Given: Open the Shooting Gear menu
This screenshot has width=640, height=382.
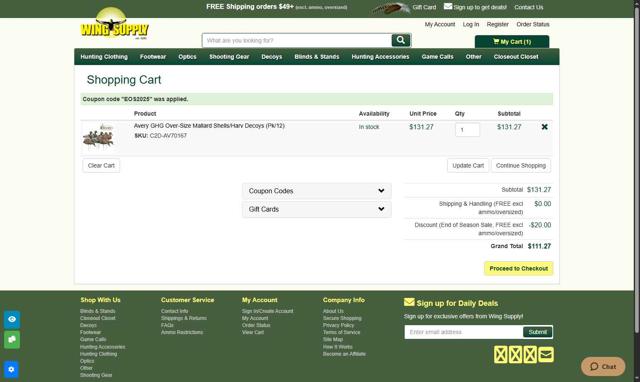Looking at the screenshot, I should 229,57.
